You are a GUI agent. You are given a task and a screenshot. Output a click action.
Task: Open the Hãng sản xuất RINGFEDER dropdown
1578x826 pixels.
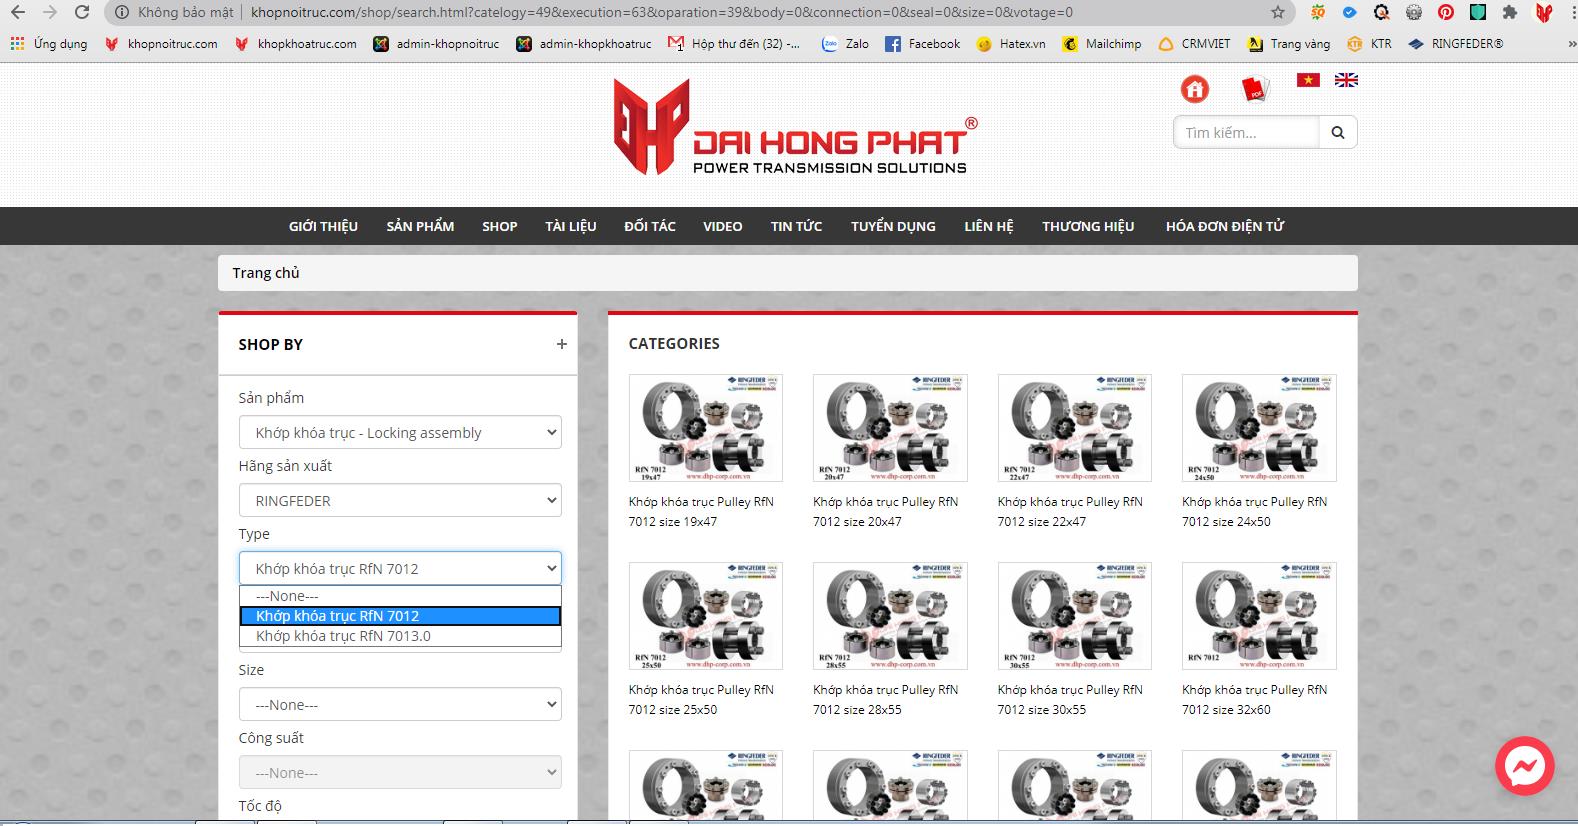tap(400, 500)
